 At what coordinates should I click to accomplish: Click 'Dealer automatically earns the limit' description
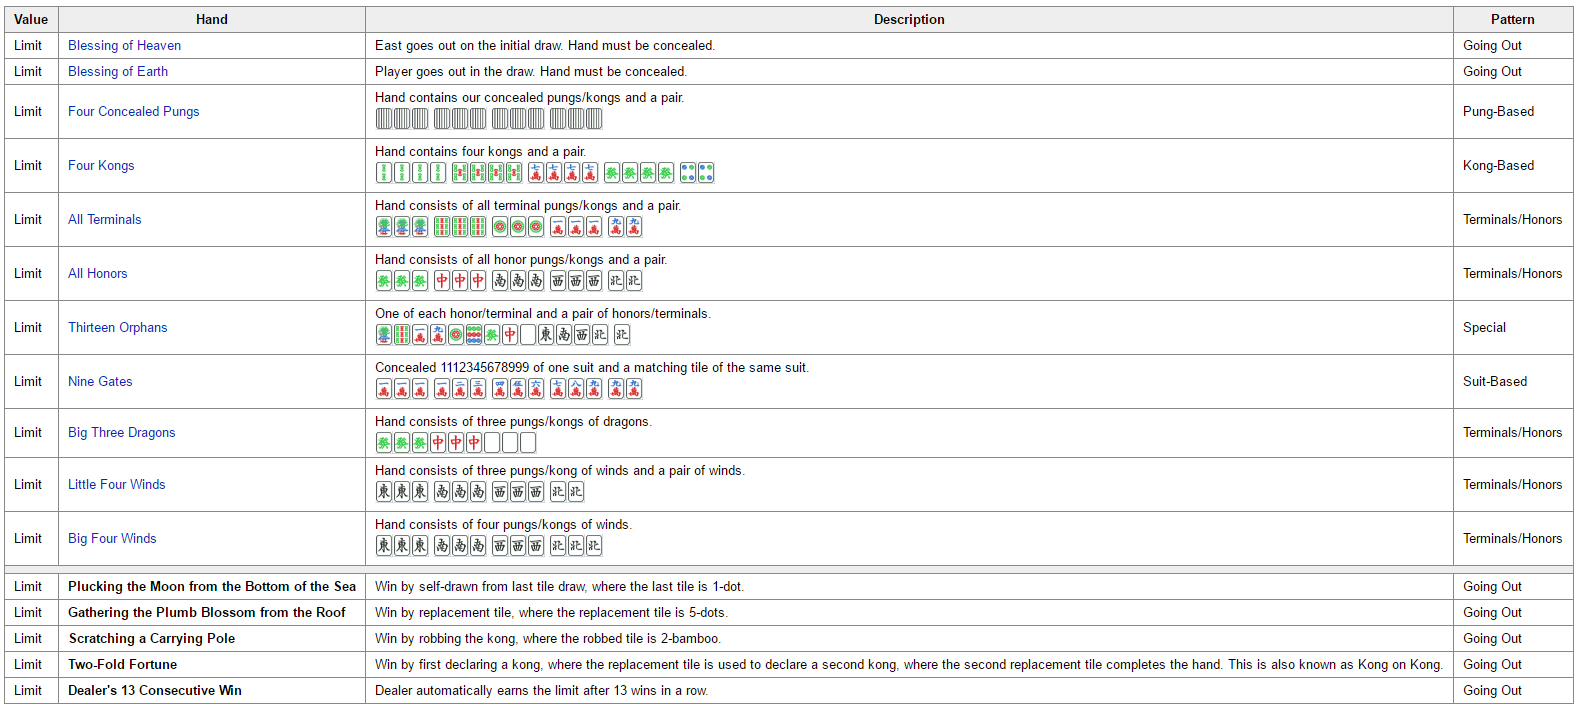point(541,690)
